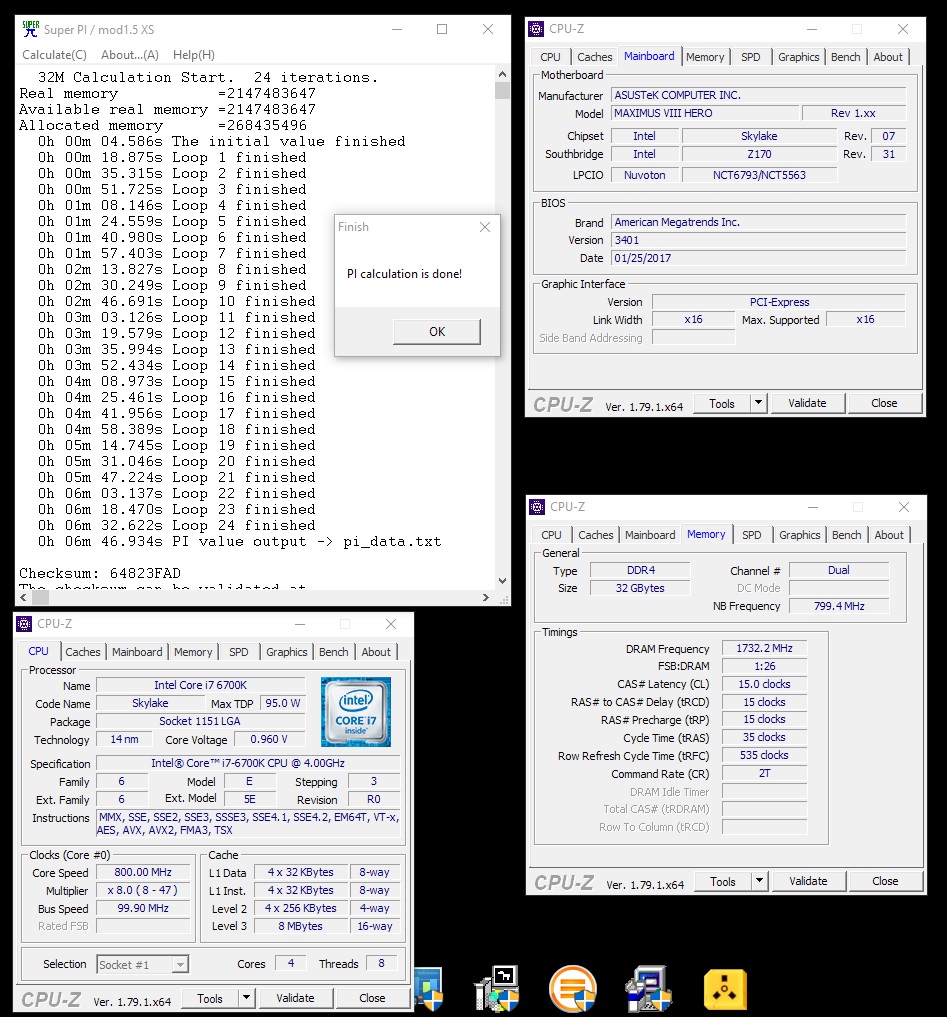Click the CPU-Z title icon in the Mainboard window

click(536, 29)
